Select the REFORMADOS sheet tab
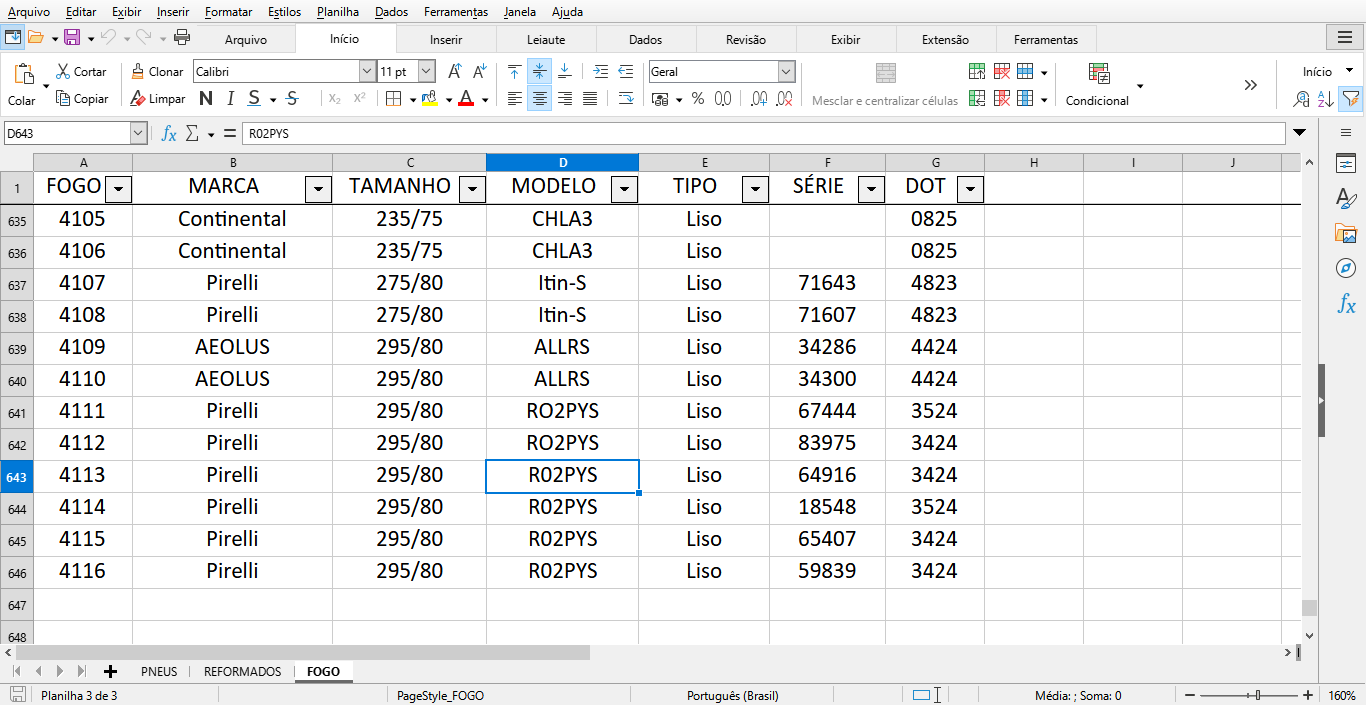This screenshot has height=705, width=1366. click(x=242, y=672)
